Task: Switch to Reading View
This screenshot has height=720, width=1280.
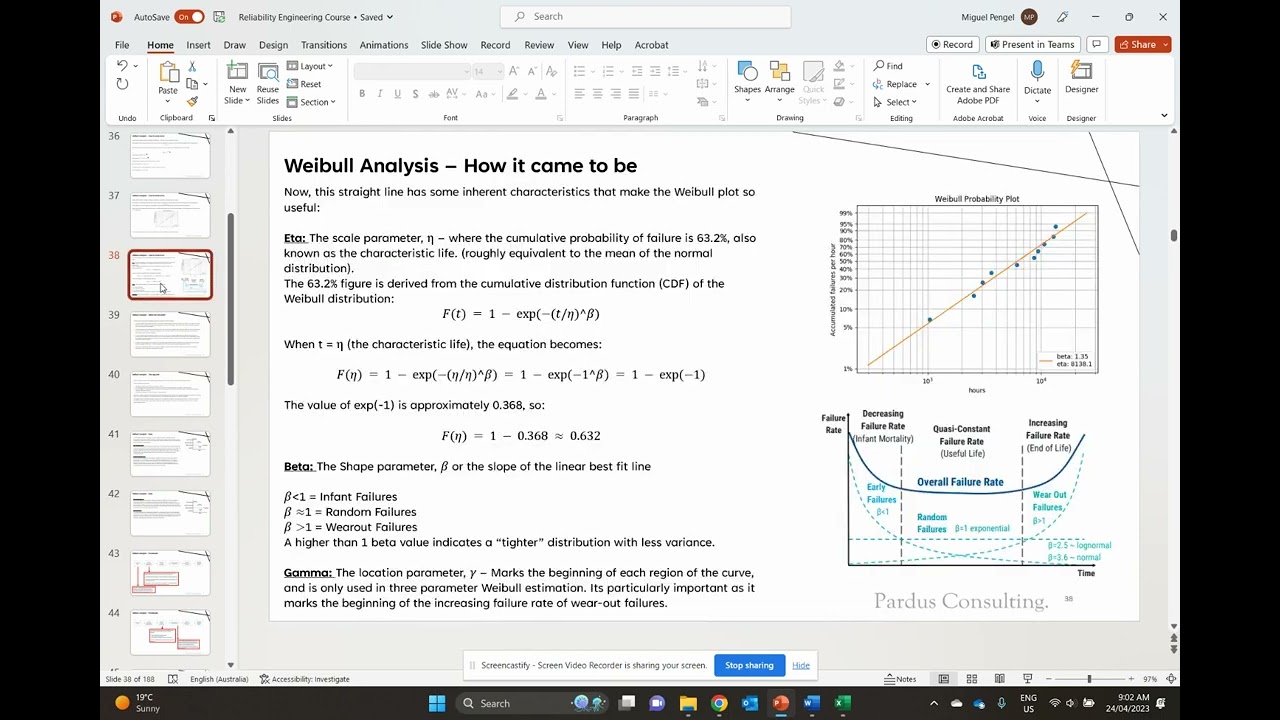Action: pos(999,679)
